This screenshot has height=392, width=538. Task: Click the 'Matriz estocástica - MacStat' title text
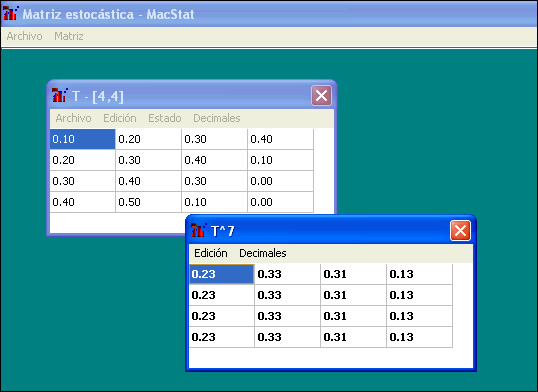[x=108, y=14]
